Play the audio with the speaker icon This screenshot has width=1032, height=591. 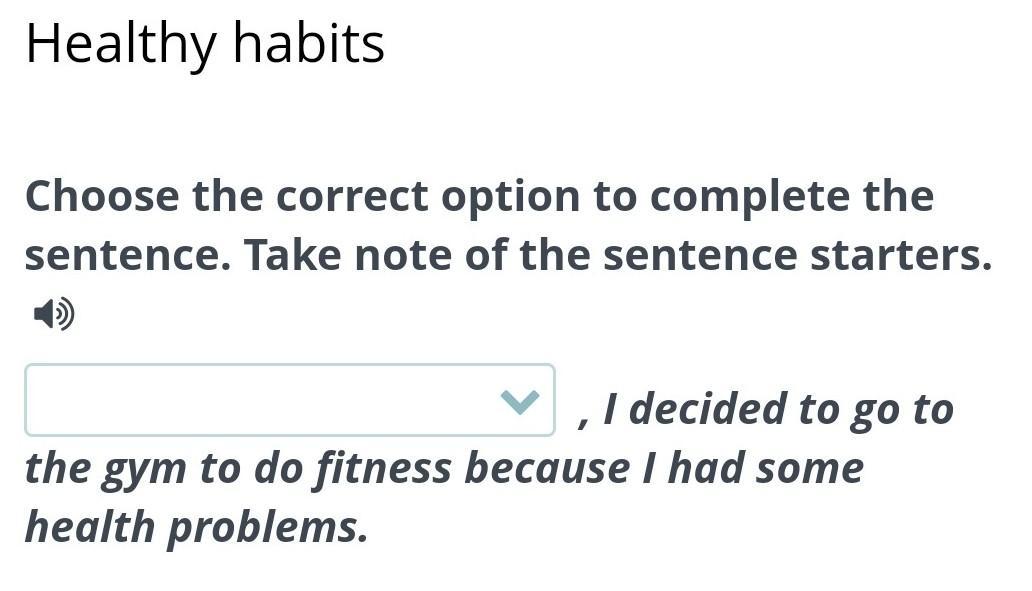pyautogui.click(x=54, y=315)
